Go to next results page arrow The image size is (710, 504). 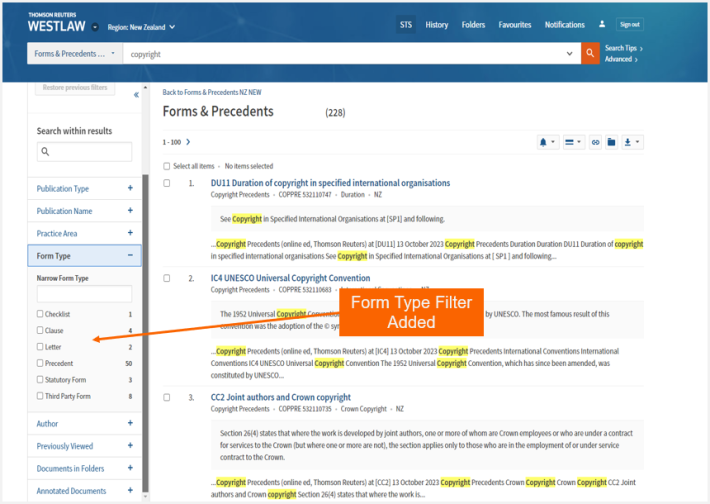(x=188, y=142)
